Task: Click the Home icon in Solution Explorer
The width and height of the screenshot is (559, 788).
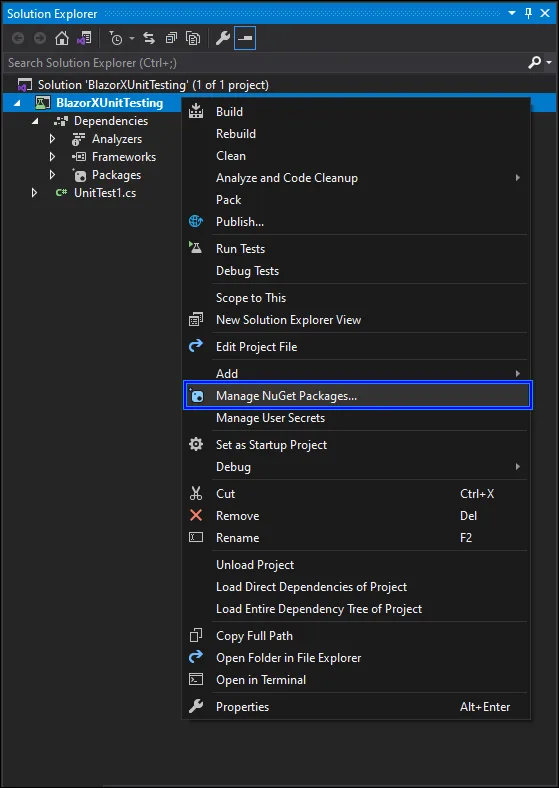Action: click(x=62, y=38)
